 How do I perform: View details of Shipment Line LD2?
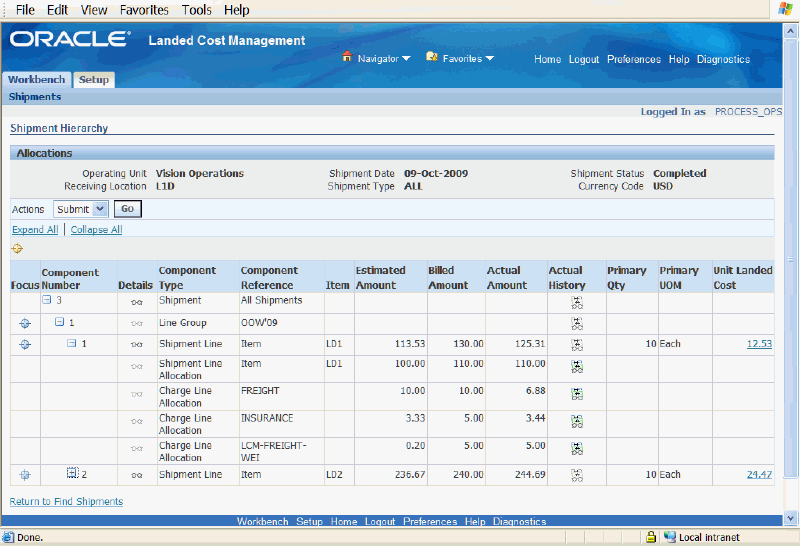point(136,475)
